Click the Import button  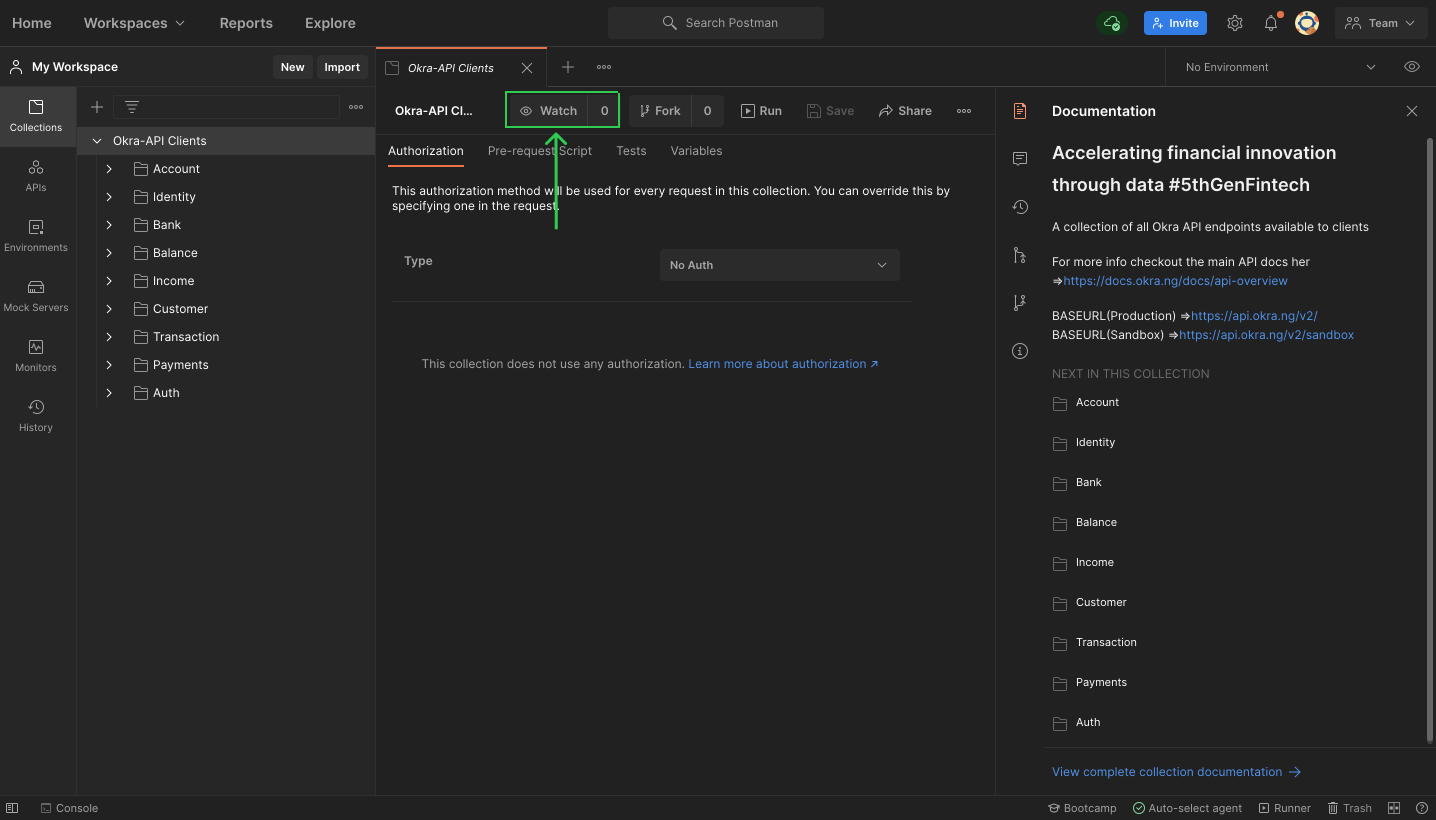coord(342,67)
